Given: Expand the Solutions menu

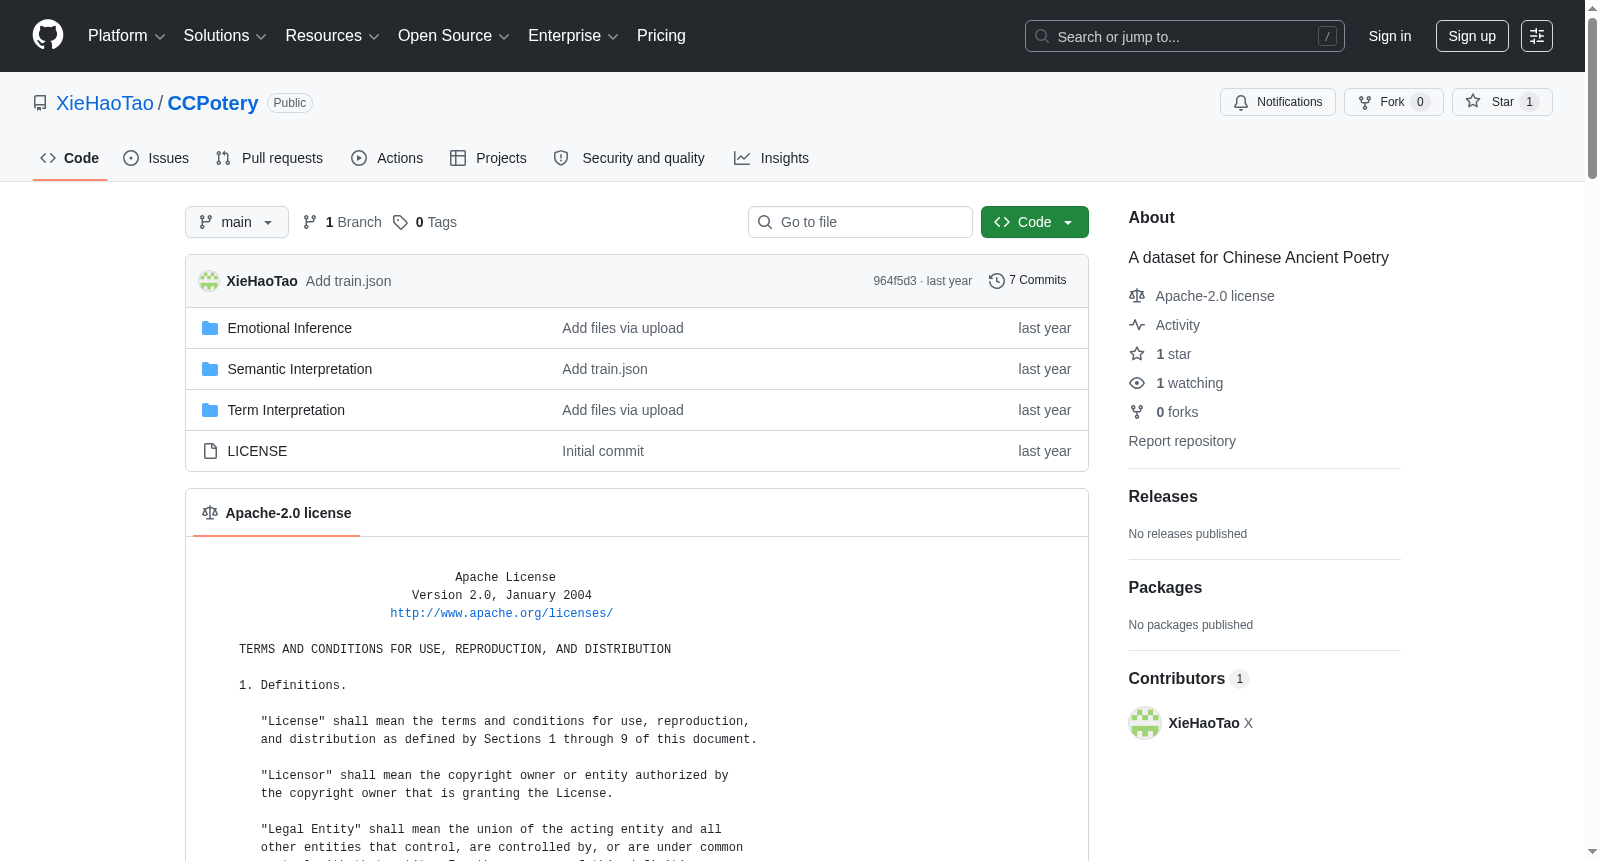Looking at the screenshot, I should tap(225, 36).
